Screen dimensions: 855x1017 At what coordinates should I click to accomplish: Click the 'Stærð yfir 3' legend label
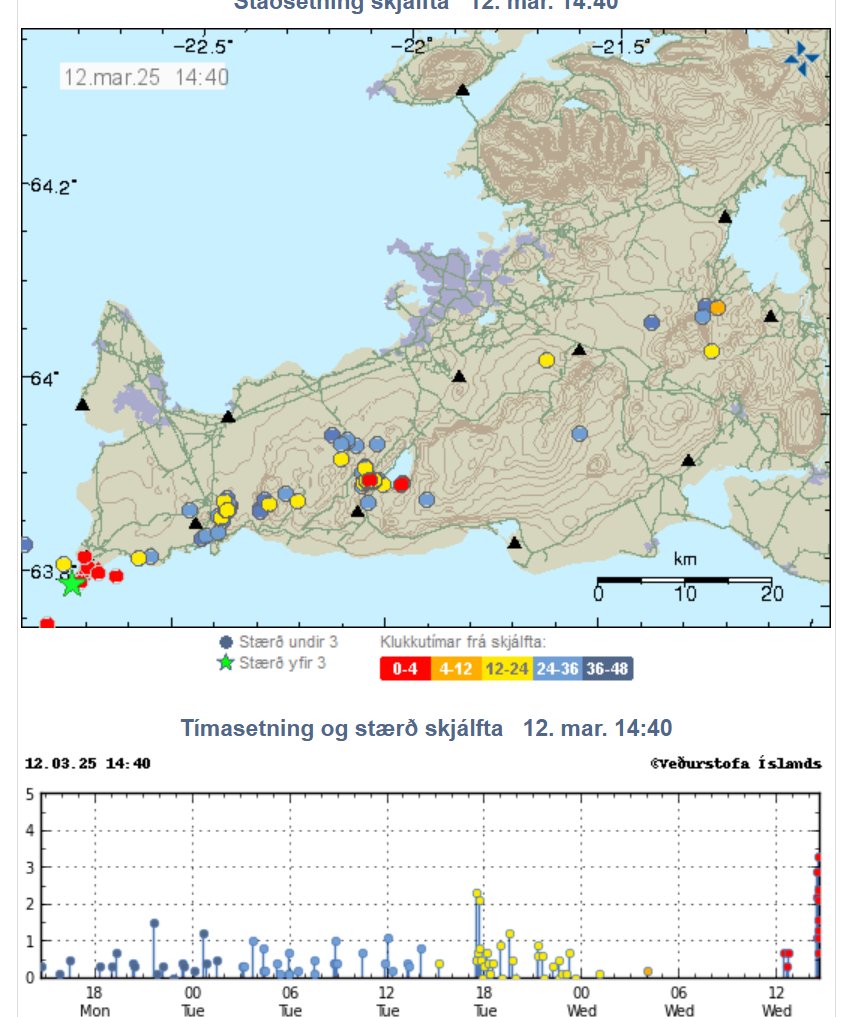point(282,663)
